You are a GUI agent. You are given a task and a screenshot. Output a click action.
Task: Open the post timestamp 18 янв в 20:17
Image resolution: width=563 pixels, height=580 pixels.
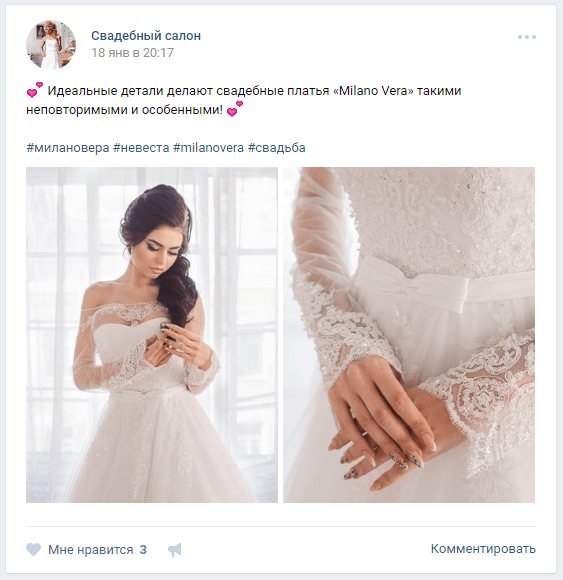(132, 53)
